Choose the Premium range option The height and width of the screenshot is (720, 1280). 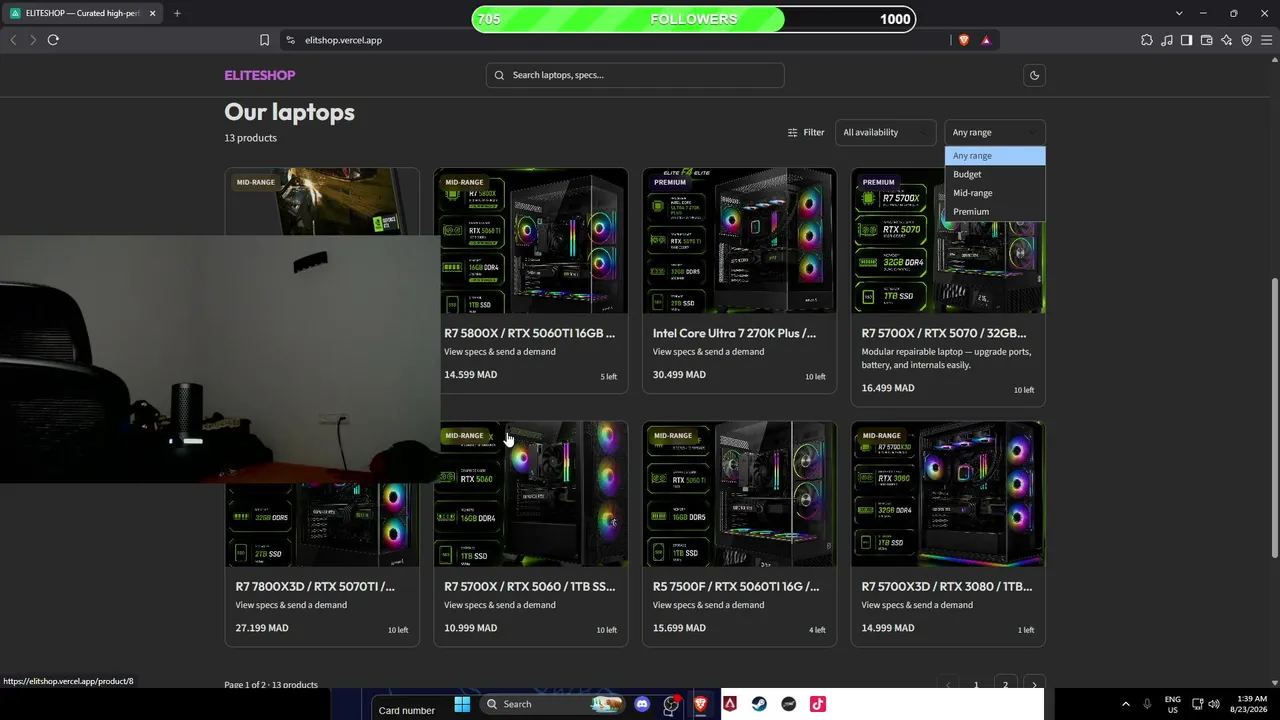pyautogui.click(x=995, y=211)
